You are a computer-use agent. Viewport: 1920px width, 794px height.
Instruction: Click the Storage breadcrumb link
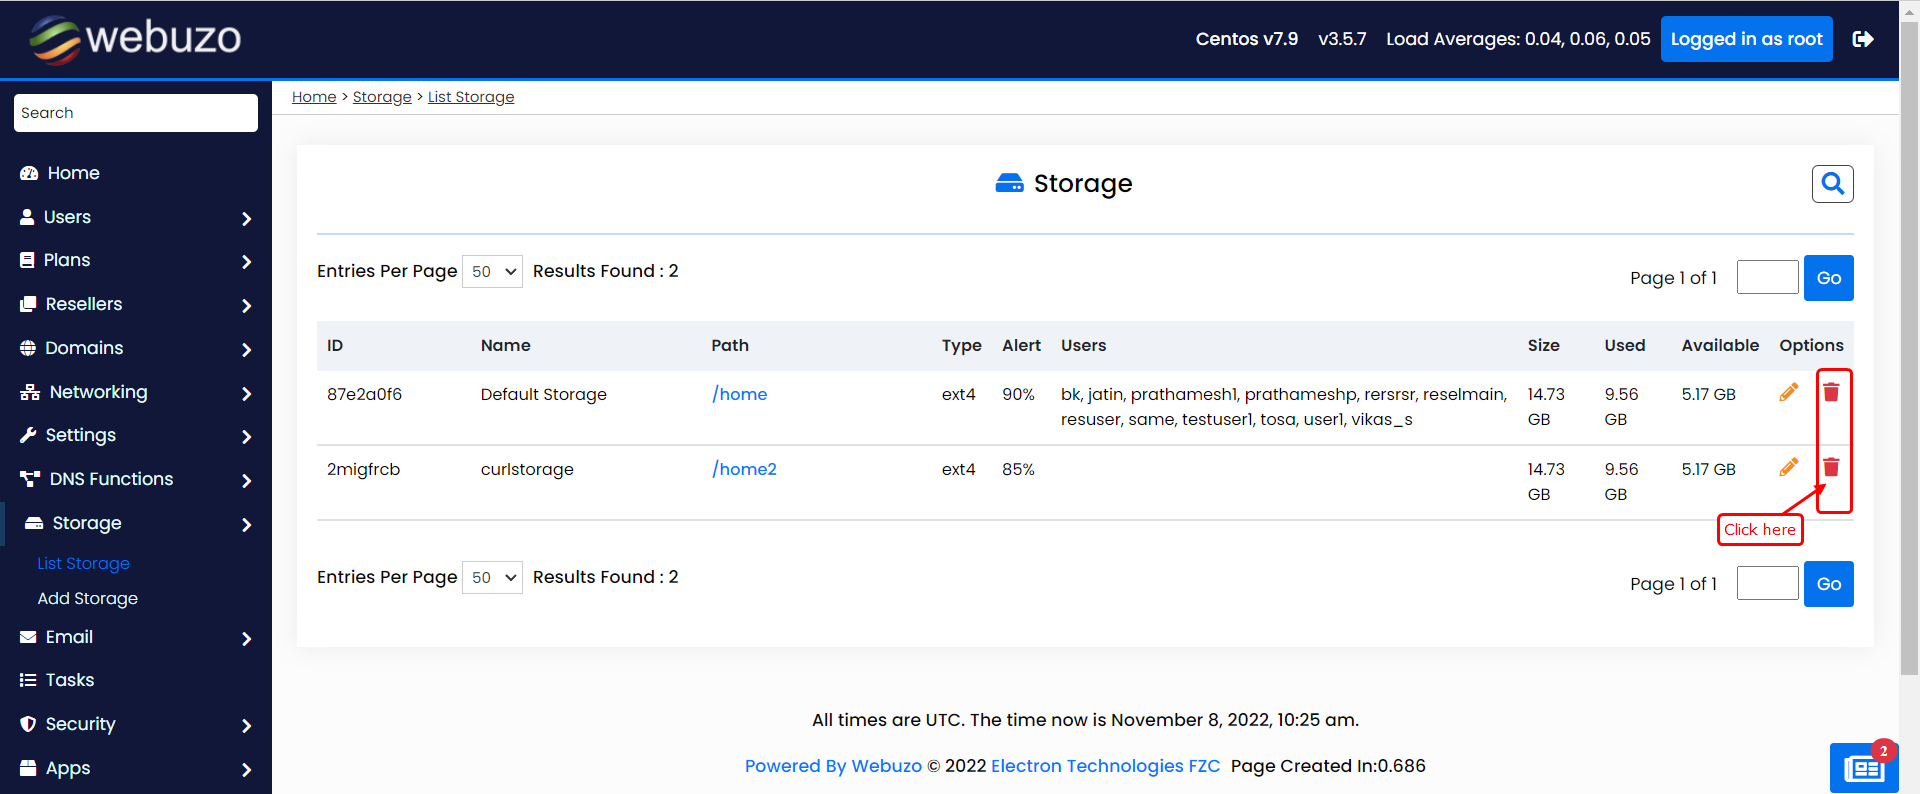(x=382, y=97)
